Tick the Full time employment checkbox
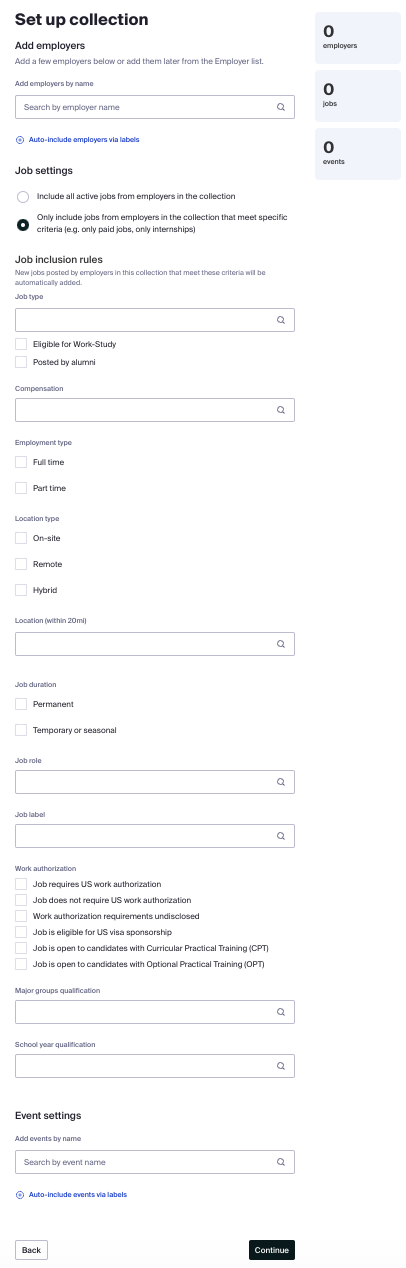The width and height of the screenshot is (406, 1268). [21, 462]
